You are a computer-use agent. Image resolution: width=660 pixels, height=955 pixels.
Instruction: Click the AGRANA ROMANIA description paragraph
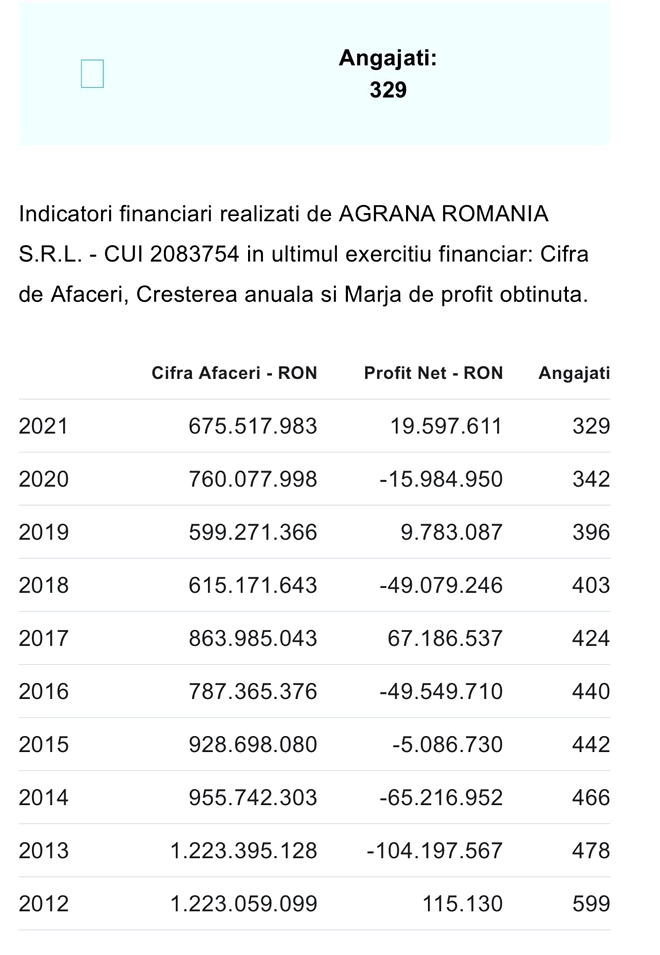coord(304,254)
